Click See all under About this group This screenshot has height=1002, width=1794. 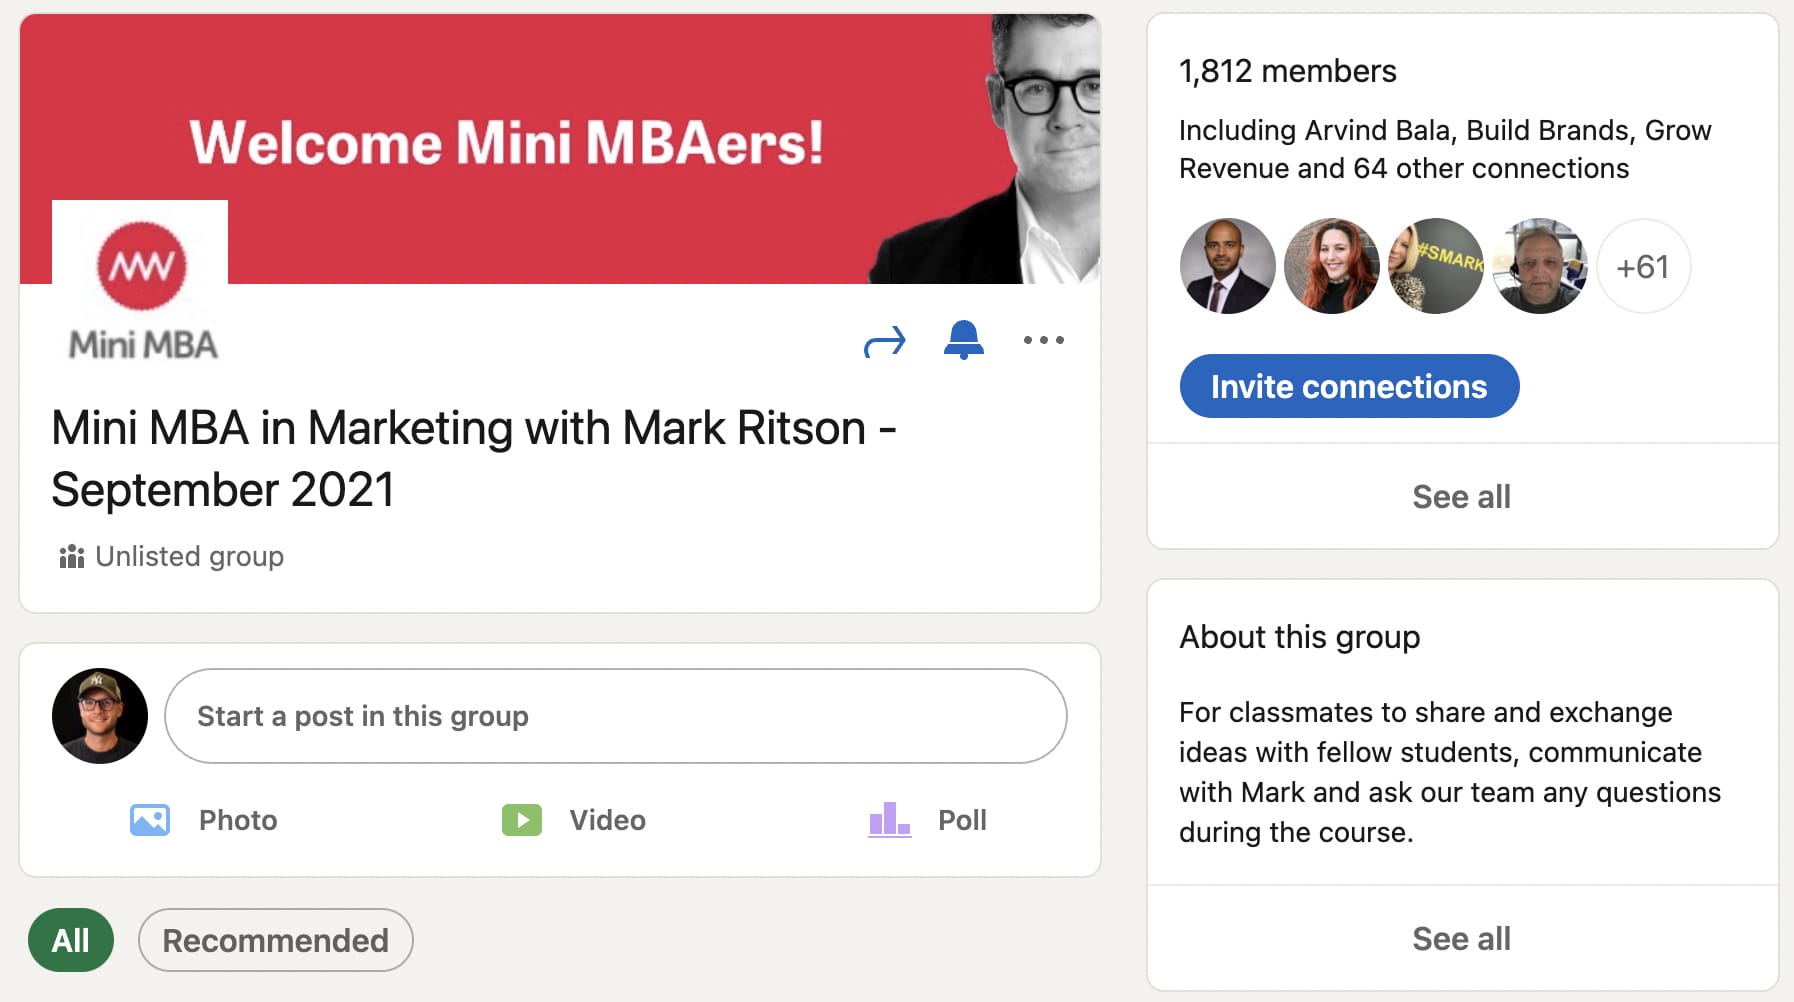(1462, 938)
